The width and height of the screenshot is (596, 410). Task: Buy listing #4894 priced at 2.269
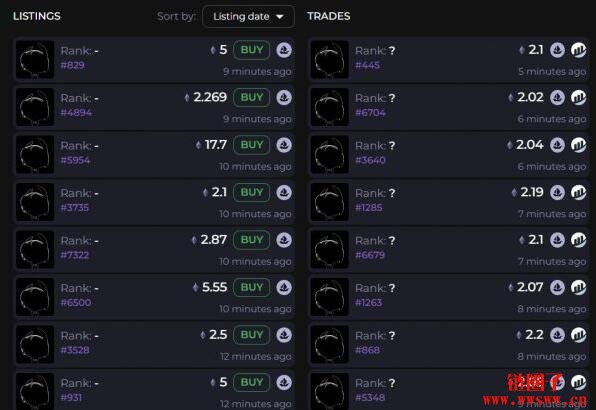coord(252,98)
